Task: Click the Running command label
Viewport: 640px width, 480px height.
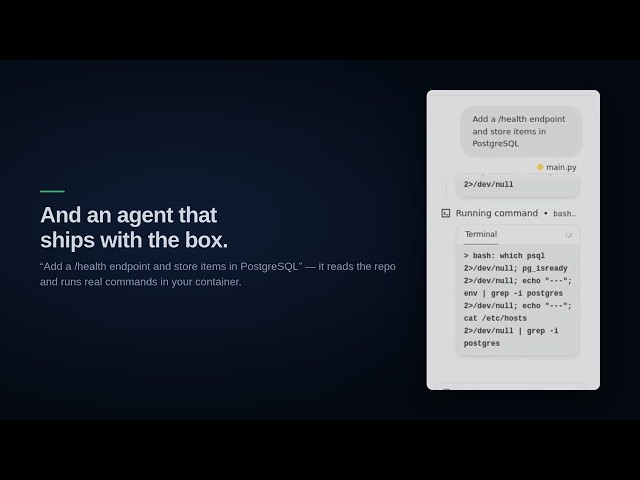Action: click(x=497, y=213)
